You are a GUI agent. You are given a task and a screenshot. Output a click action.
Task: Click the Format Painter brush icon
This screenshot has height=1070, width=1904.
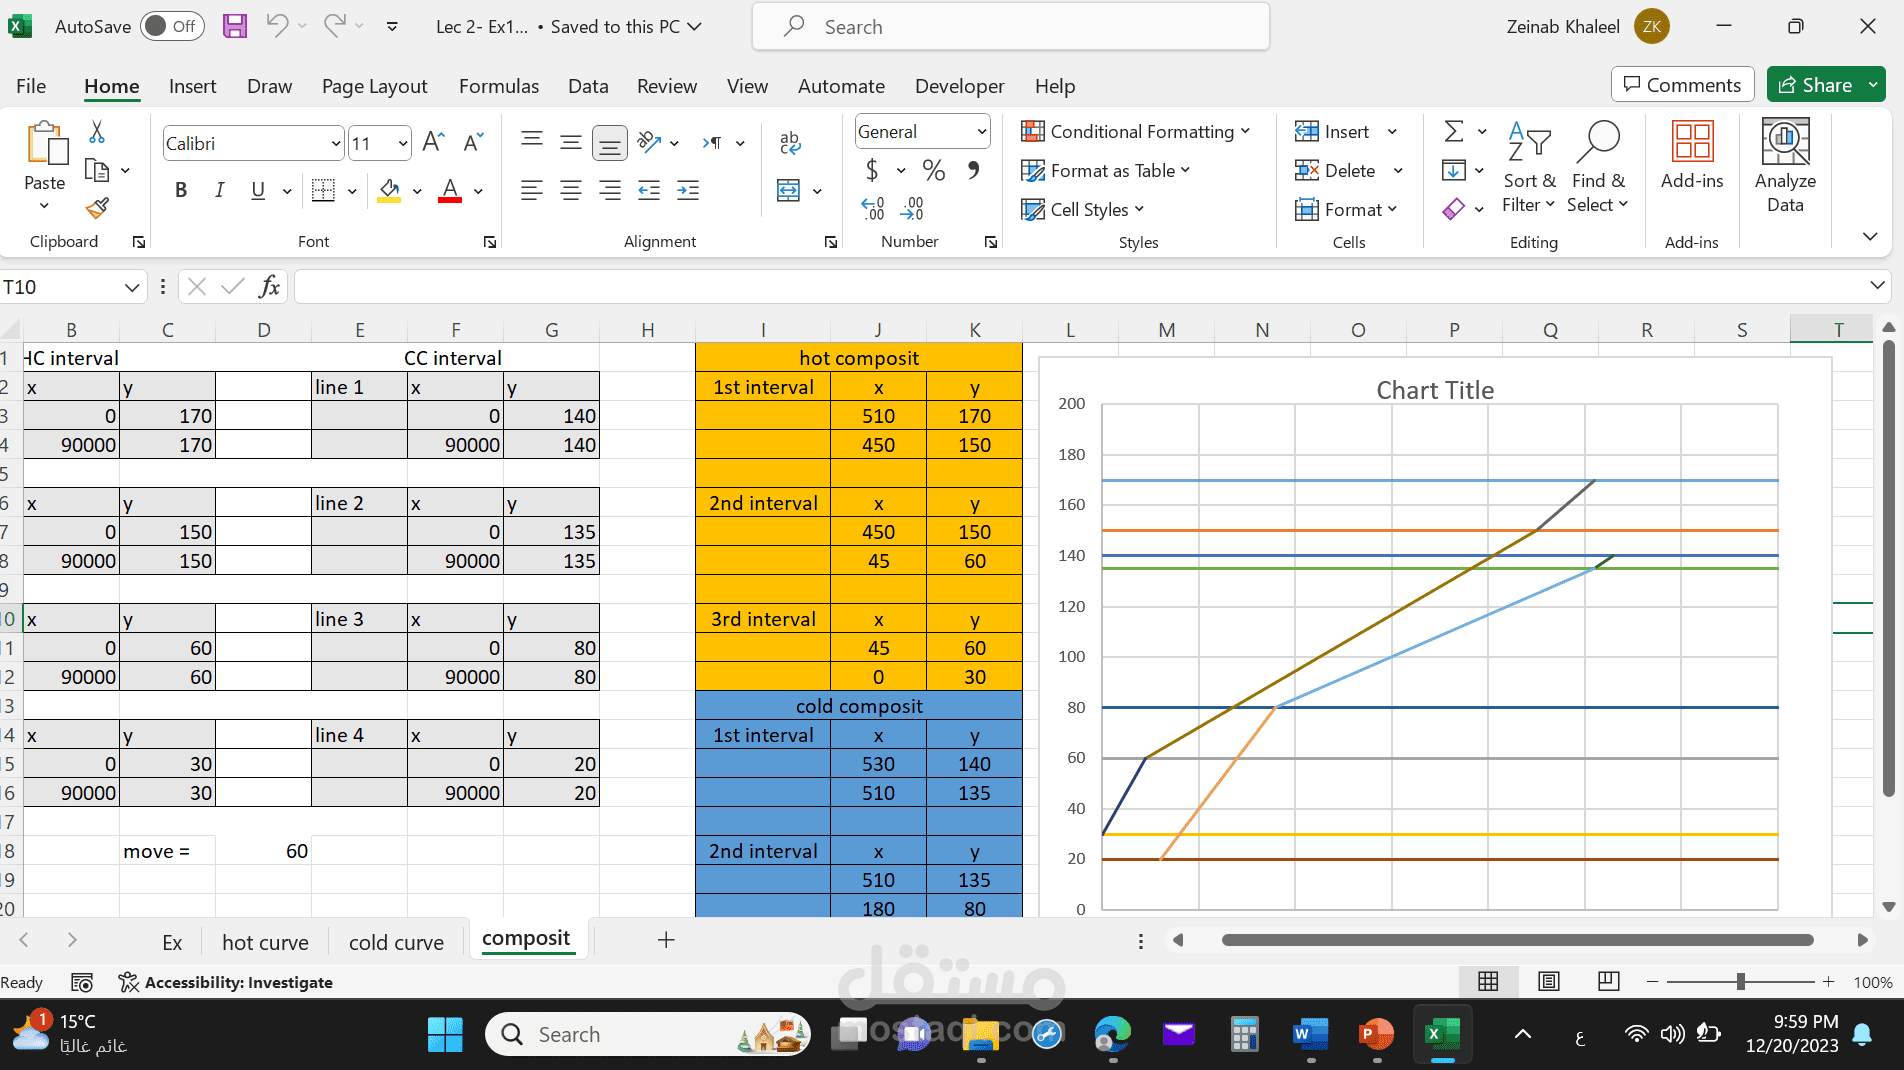click(97, 208)
